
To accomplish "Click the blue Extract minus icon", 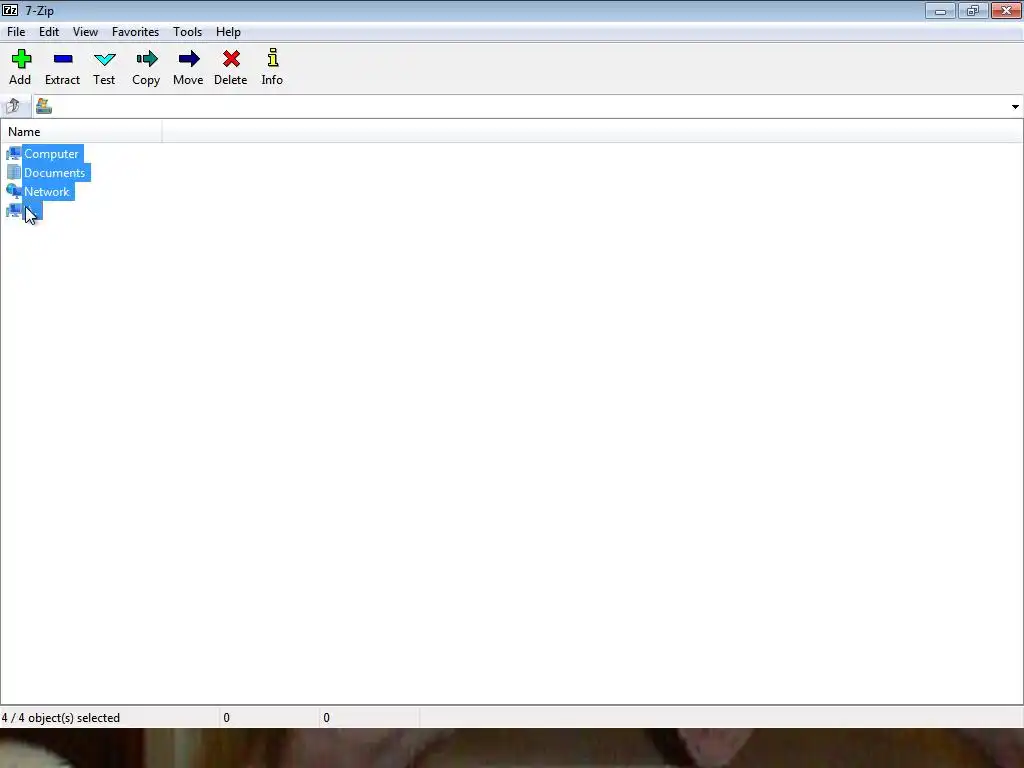I will click(63, 59).
